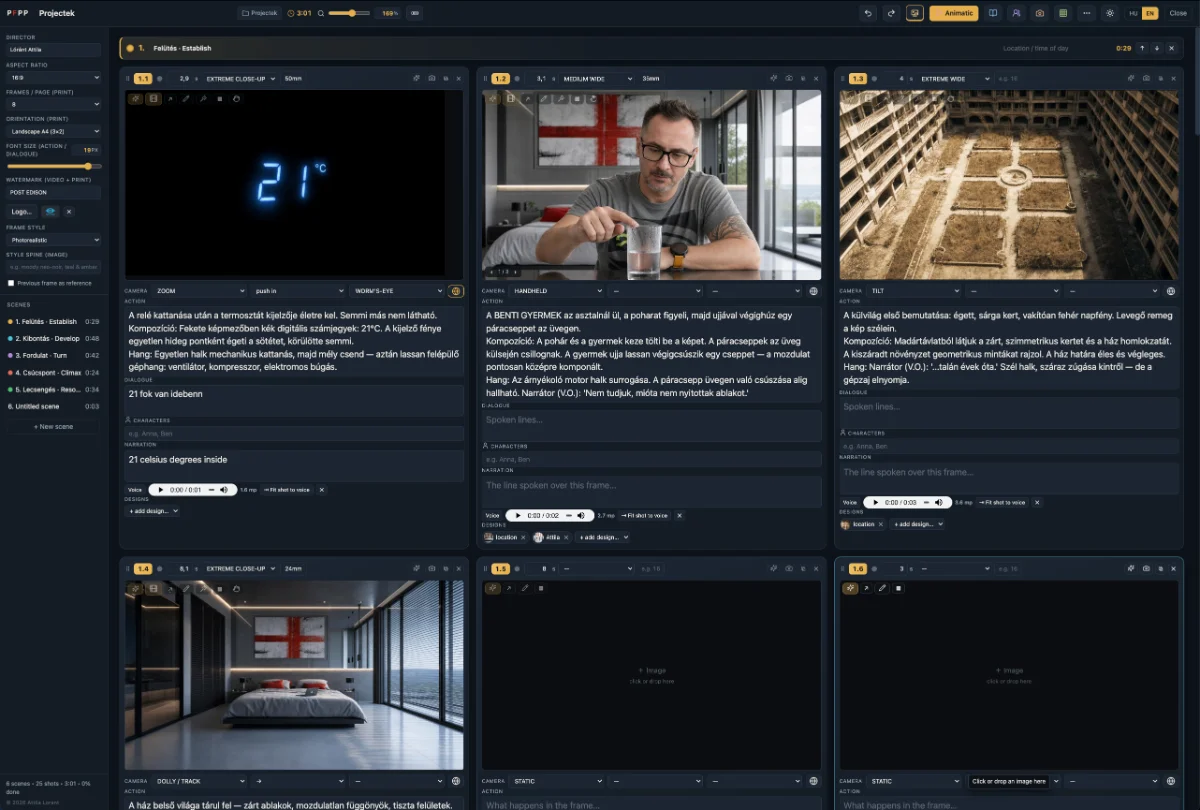Open the book icon in top toolbar

coord(993,13)
